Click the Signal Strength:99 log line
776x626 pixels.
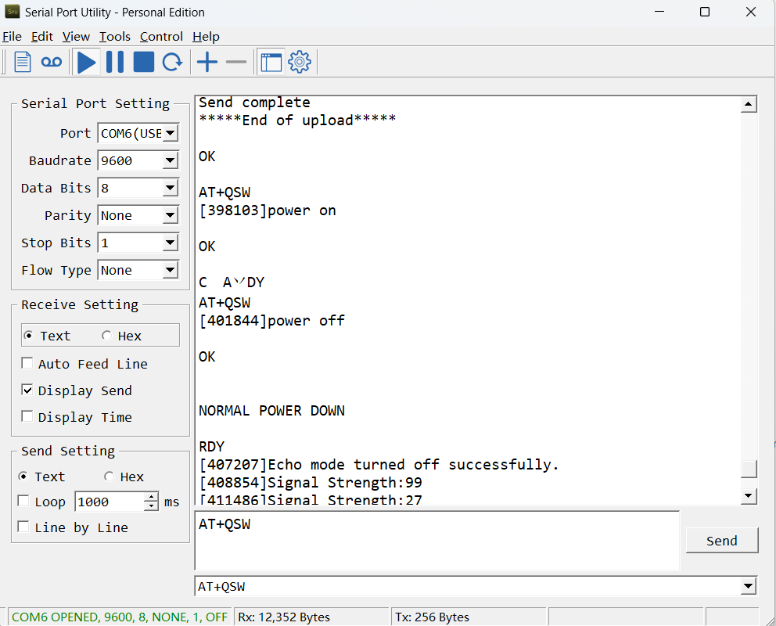click(310, 482)
